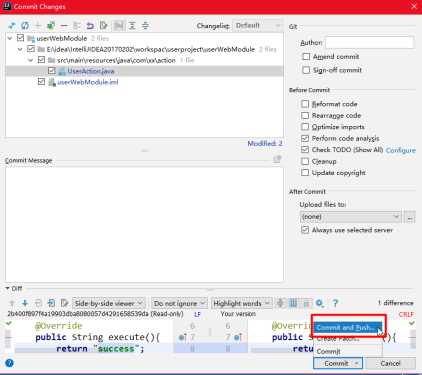Select the UserAction.java tree row

pos(144,71)
